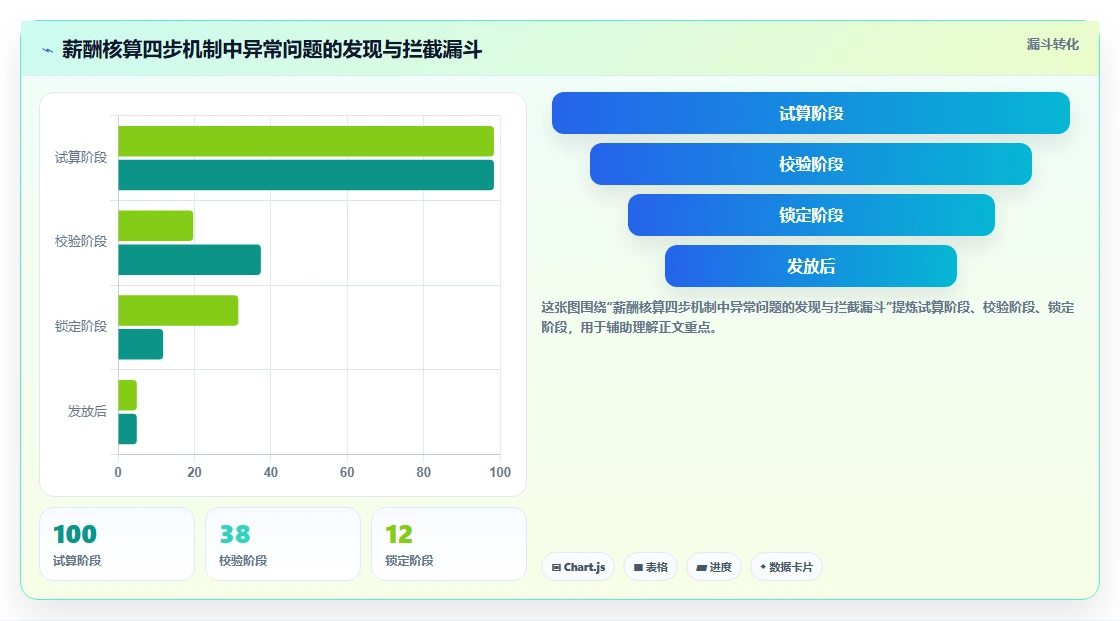The height and width of the screenshot is (621, 1120).
Task: Click the 进度 tag
Action: pos(714,567)
